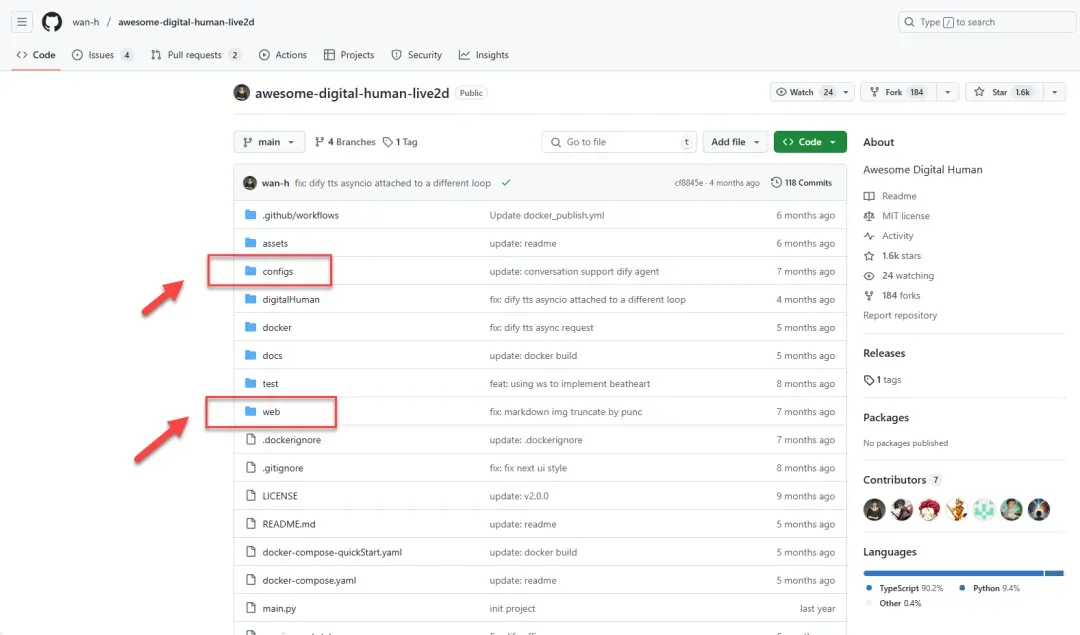The height and width of the screenshot is (635, 1080).
Task: Open the LICENSE file
Action: [x=280, y=496]
